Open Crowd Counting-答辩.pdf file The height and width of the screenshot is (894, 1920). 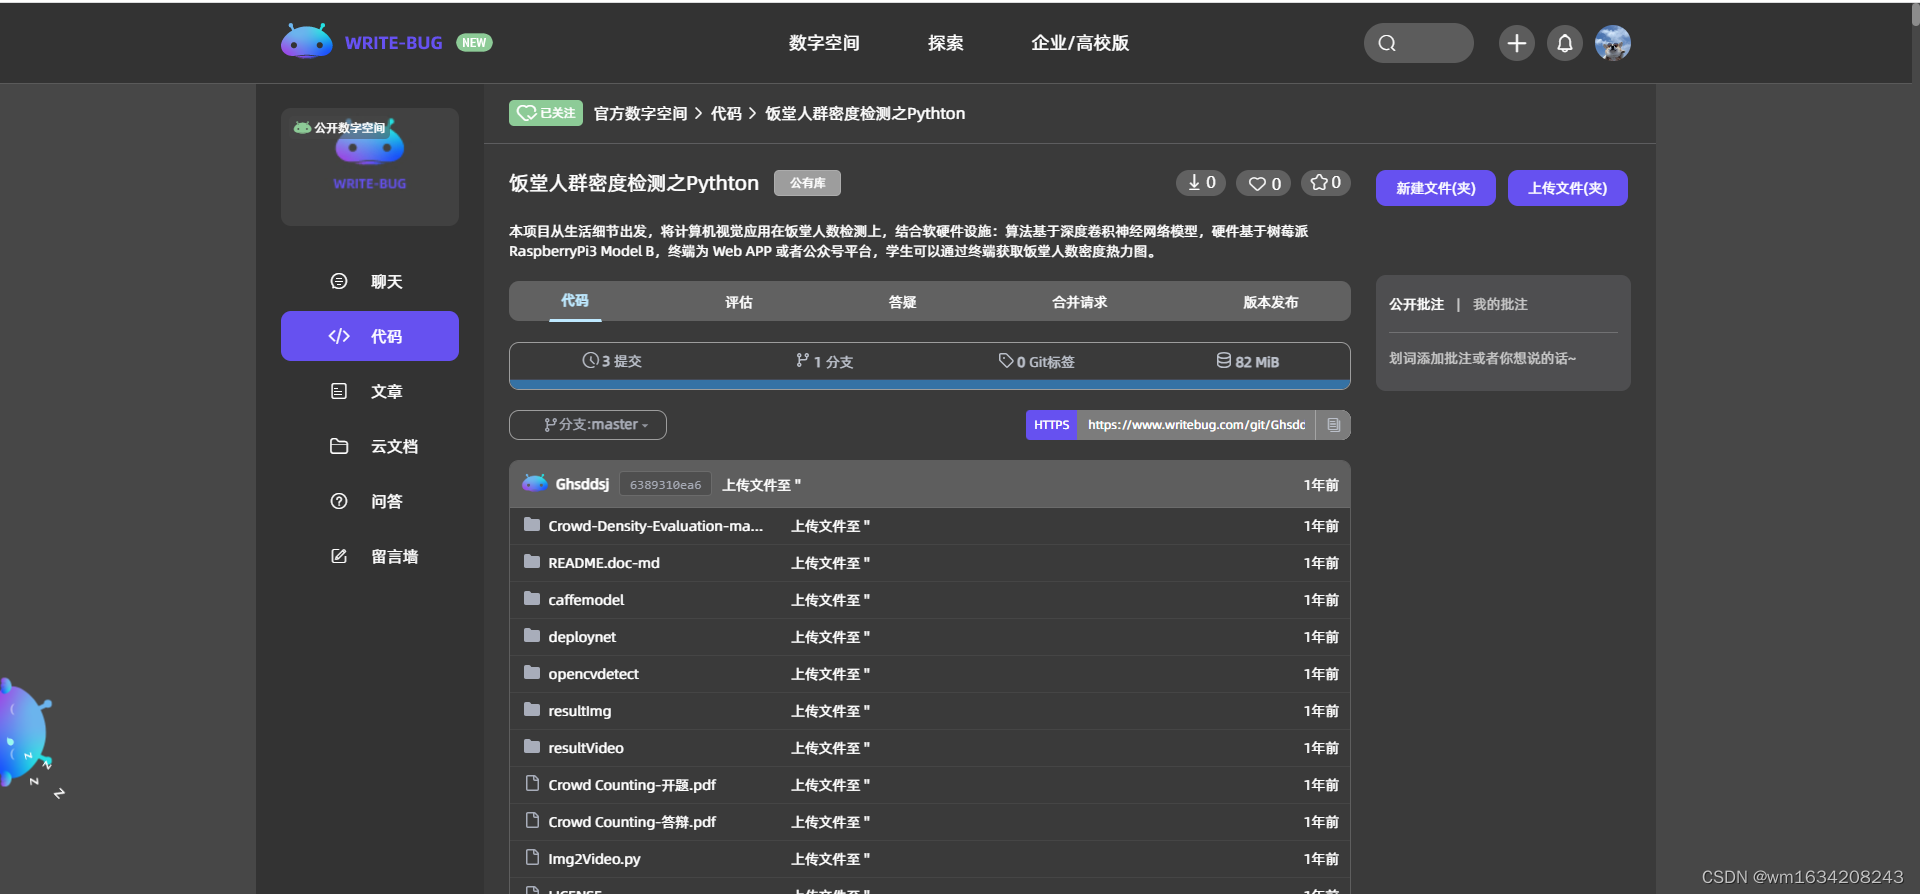[x=632, y=822]
